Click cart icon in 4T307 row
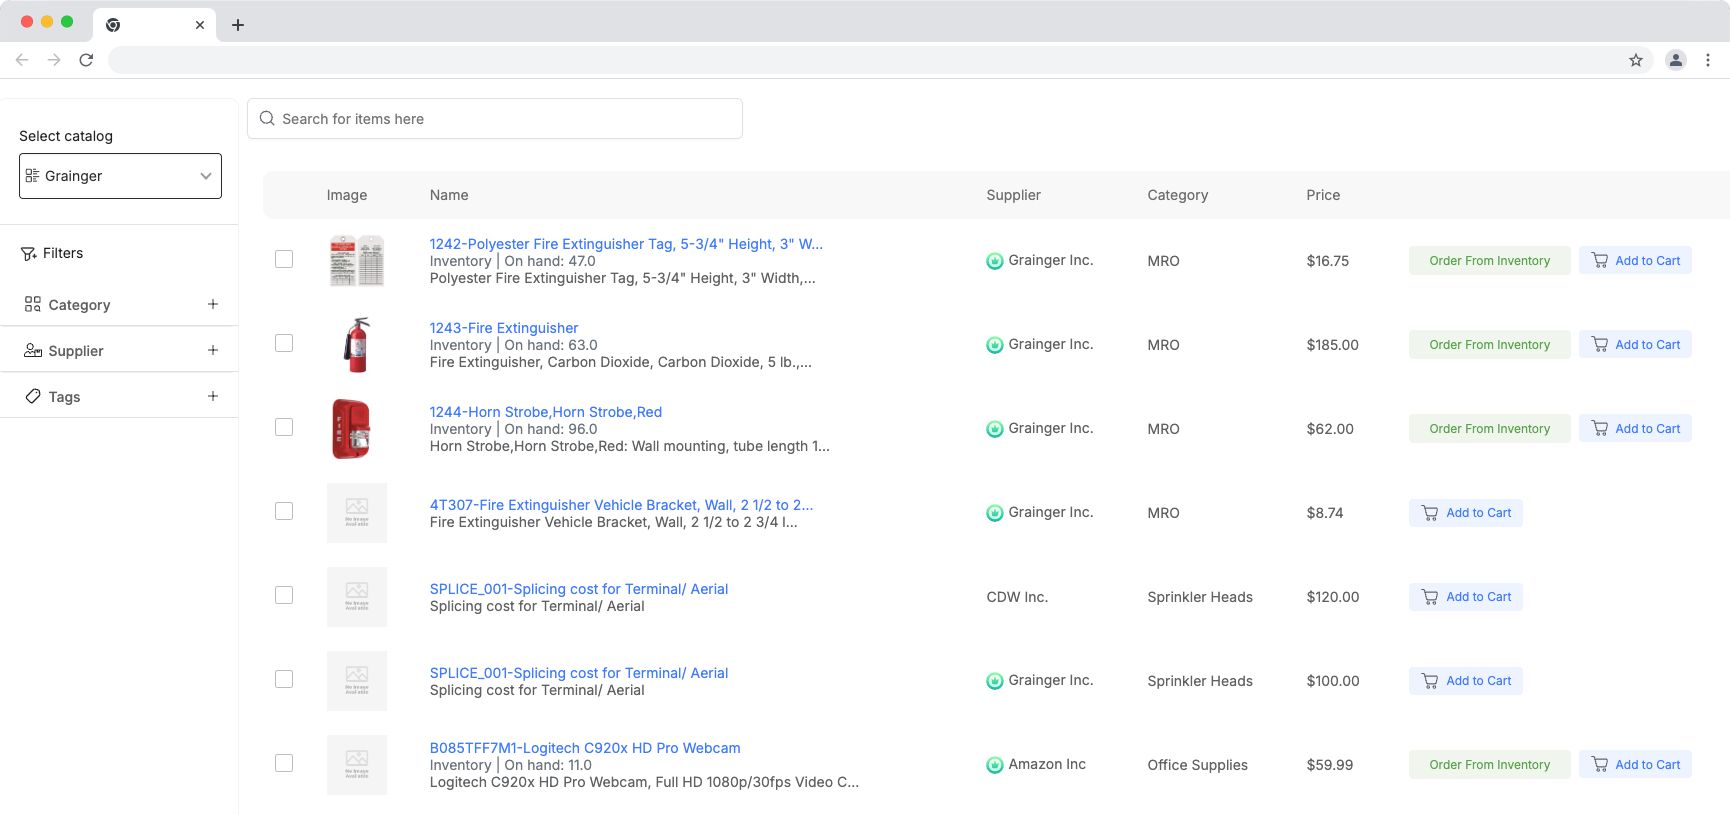This screenshot has height=815, width=1730. click(1430, 513)
